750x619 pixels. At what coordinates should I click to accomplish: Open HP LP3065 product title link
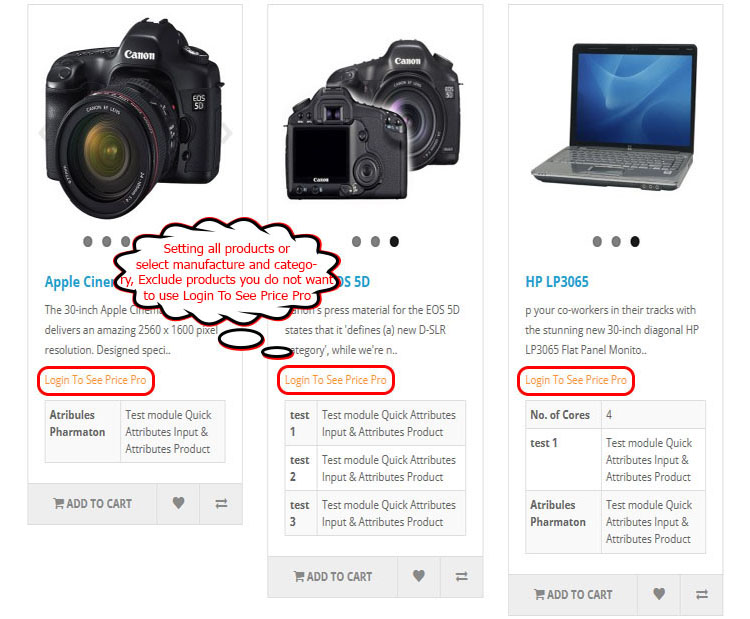557,282
